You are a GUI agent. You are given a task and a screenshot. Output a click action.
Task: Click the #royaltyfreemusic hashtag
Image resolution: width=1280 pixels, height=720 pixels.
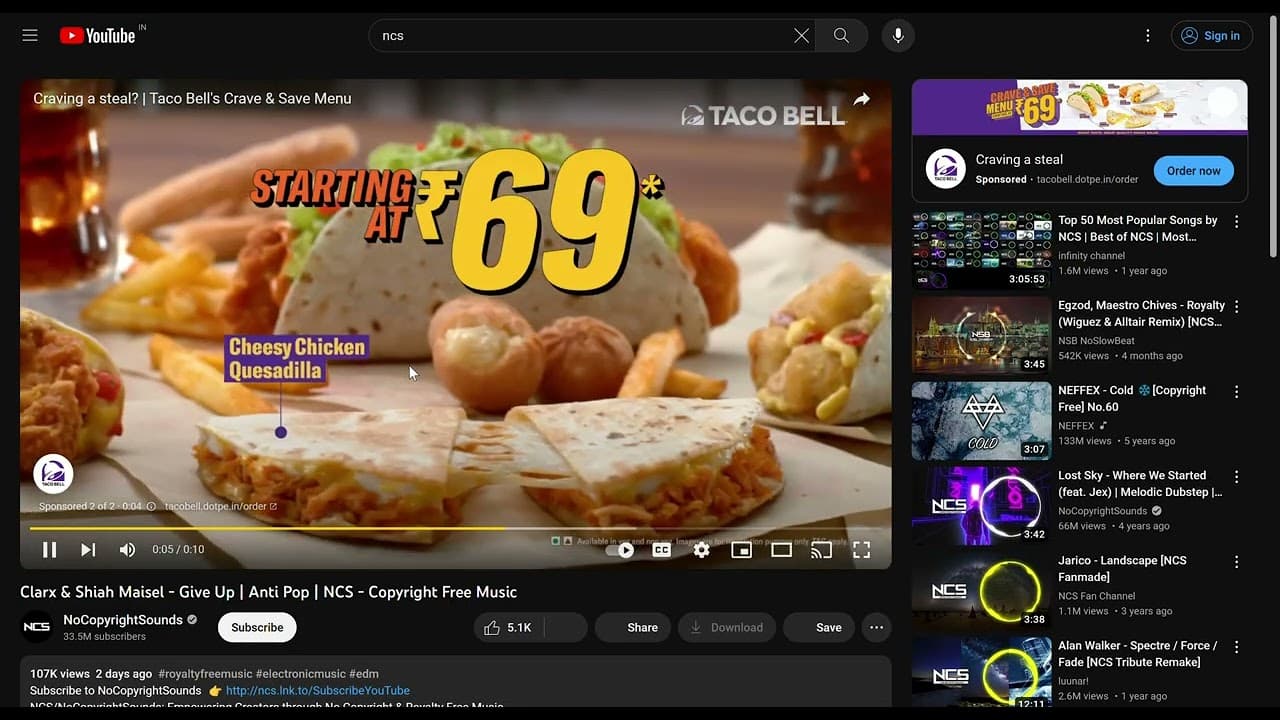click(205, 673)
